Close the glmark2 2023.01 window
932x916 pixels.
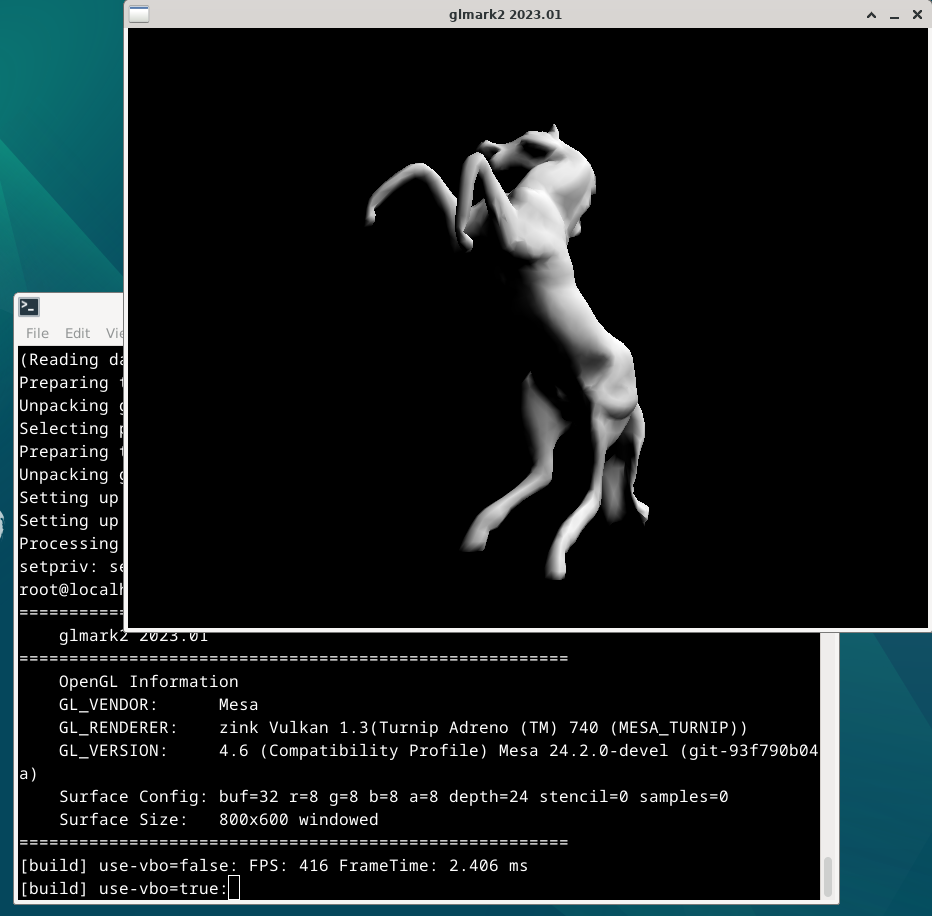pos(917,15)
